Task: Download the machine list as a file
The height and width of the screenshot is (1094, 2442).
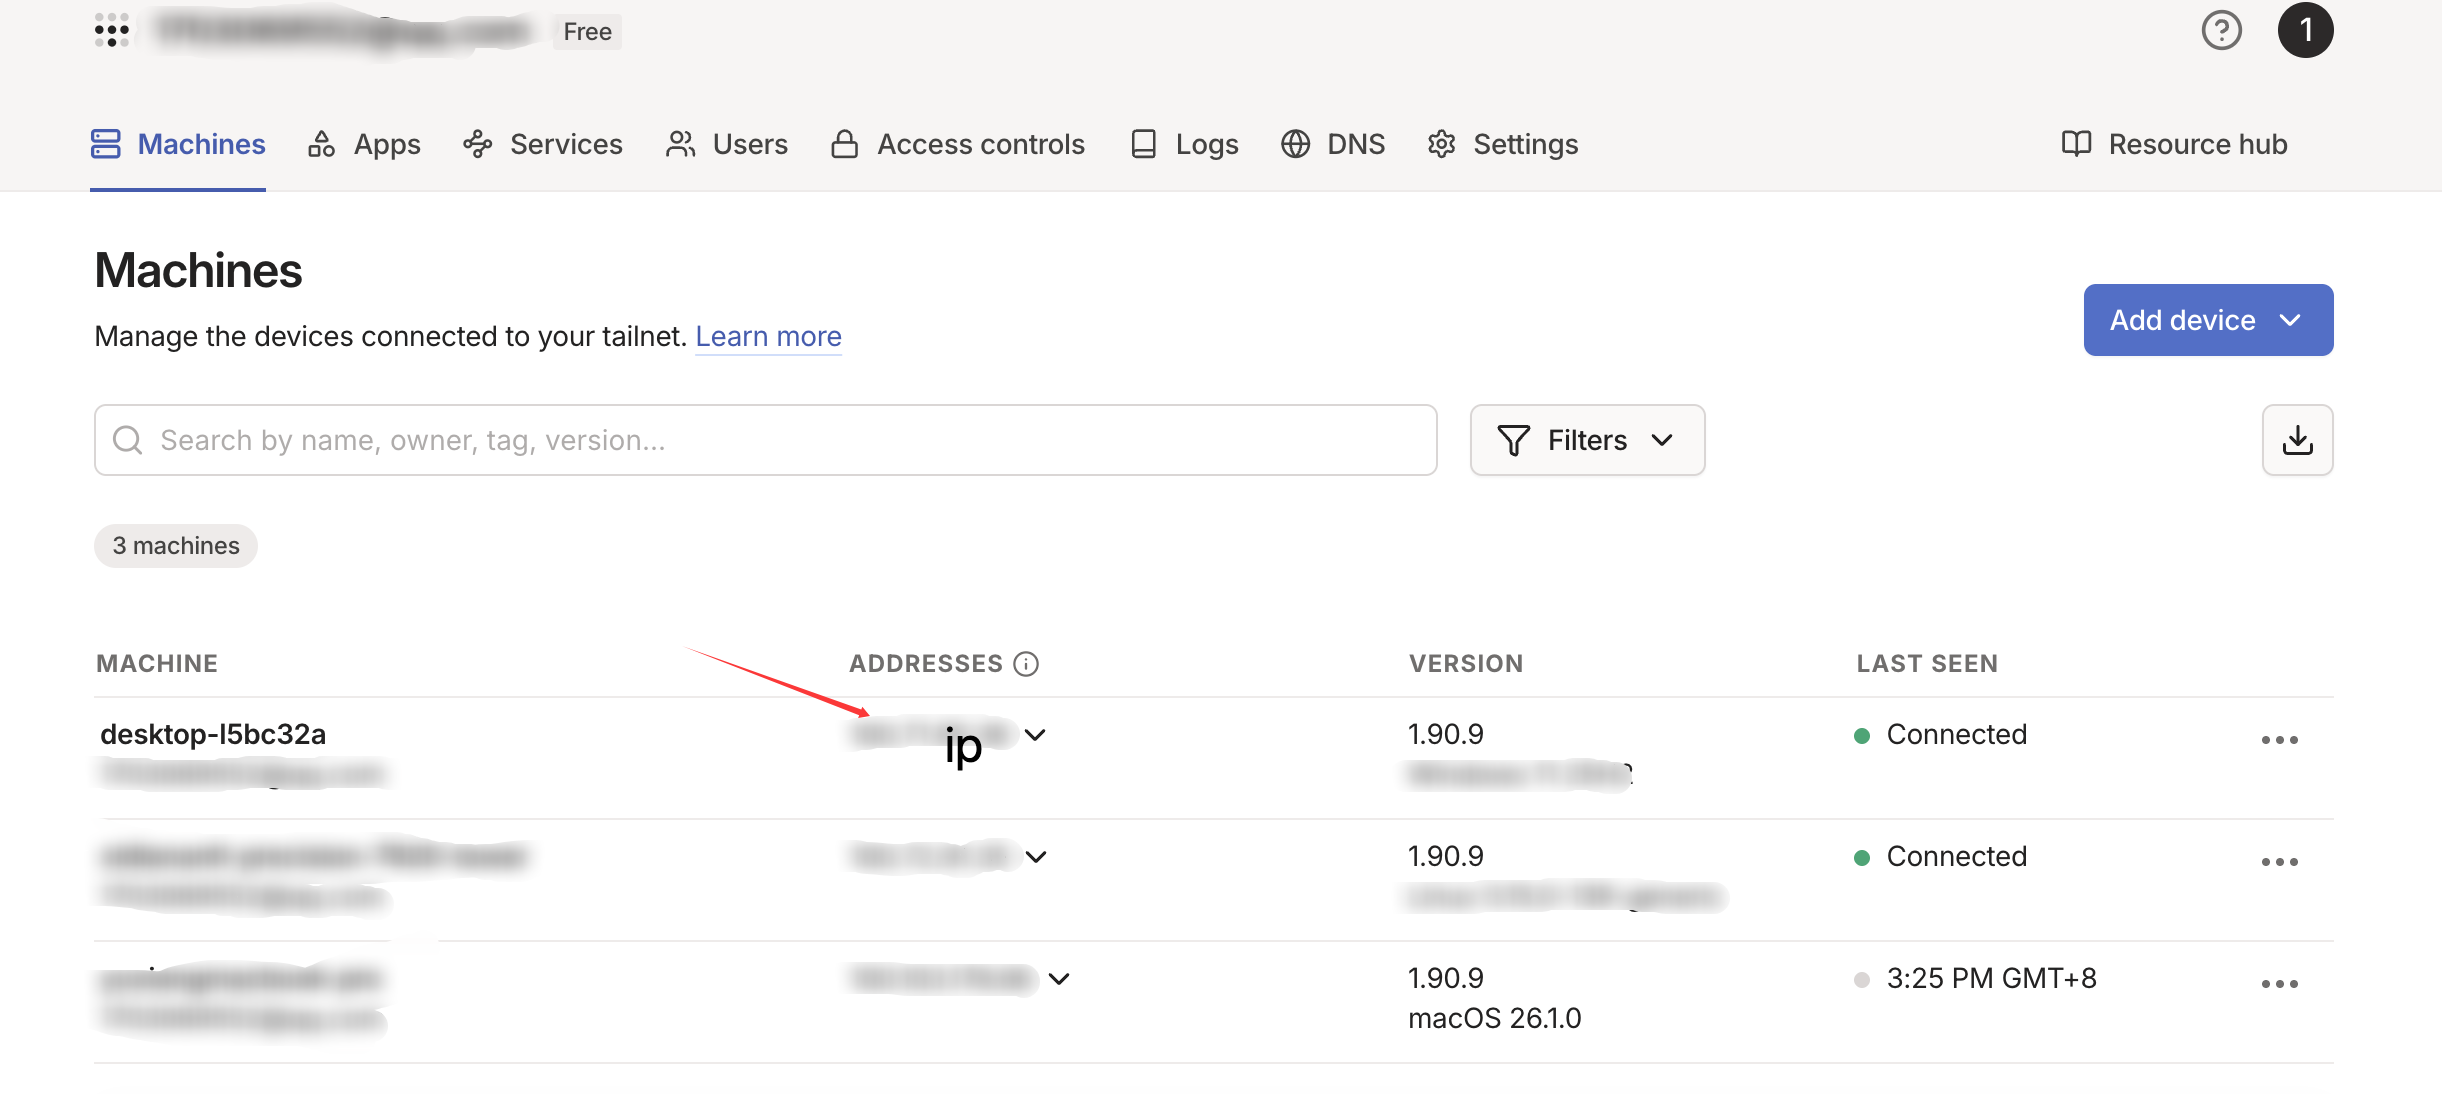Action: [x=2297, y=440]
